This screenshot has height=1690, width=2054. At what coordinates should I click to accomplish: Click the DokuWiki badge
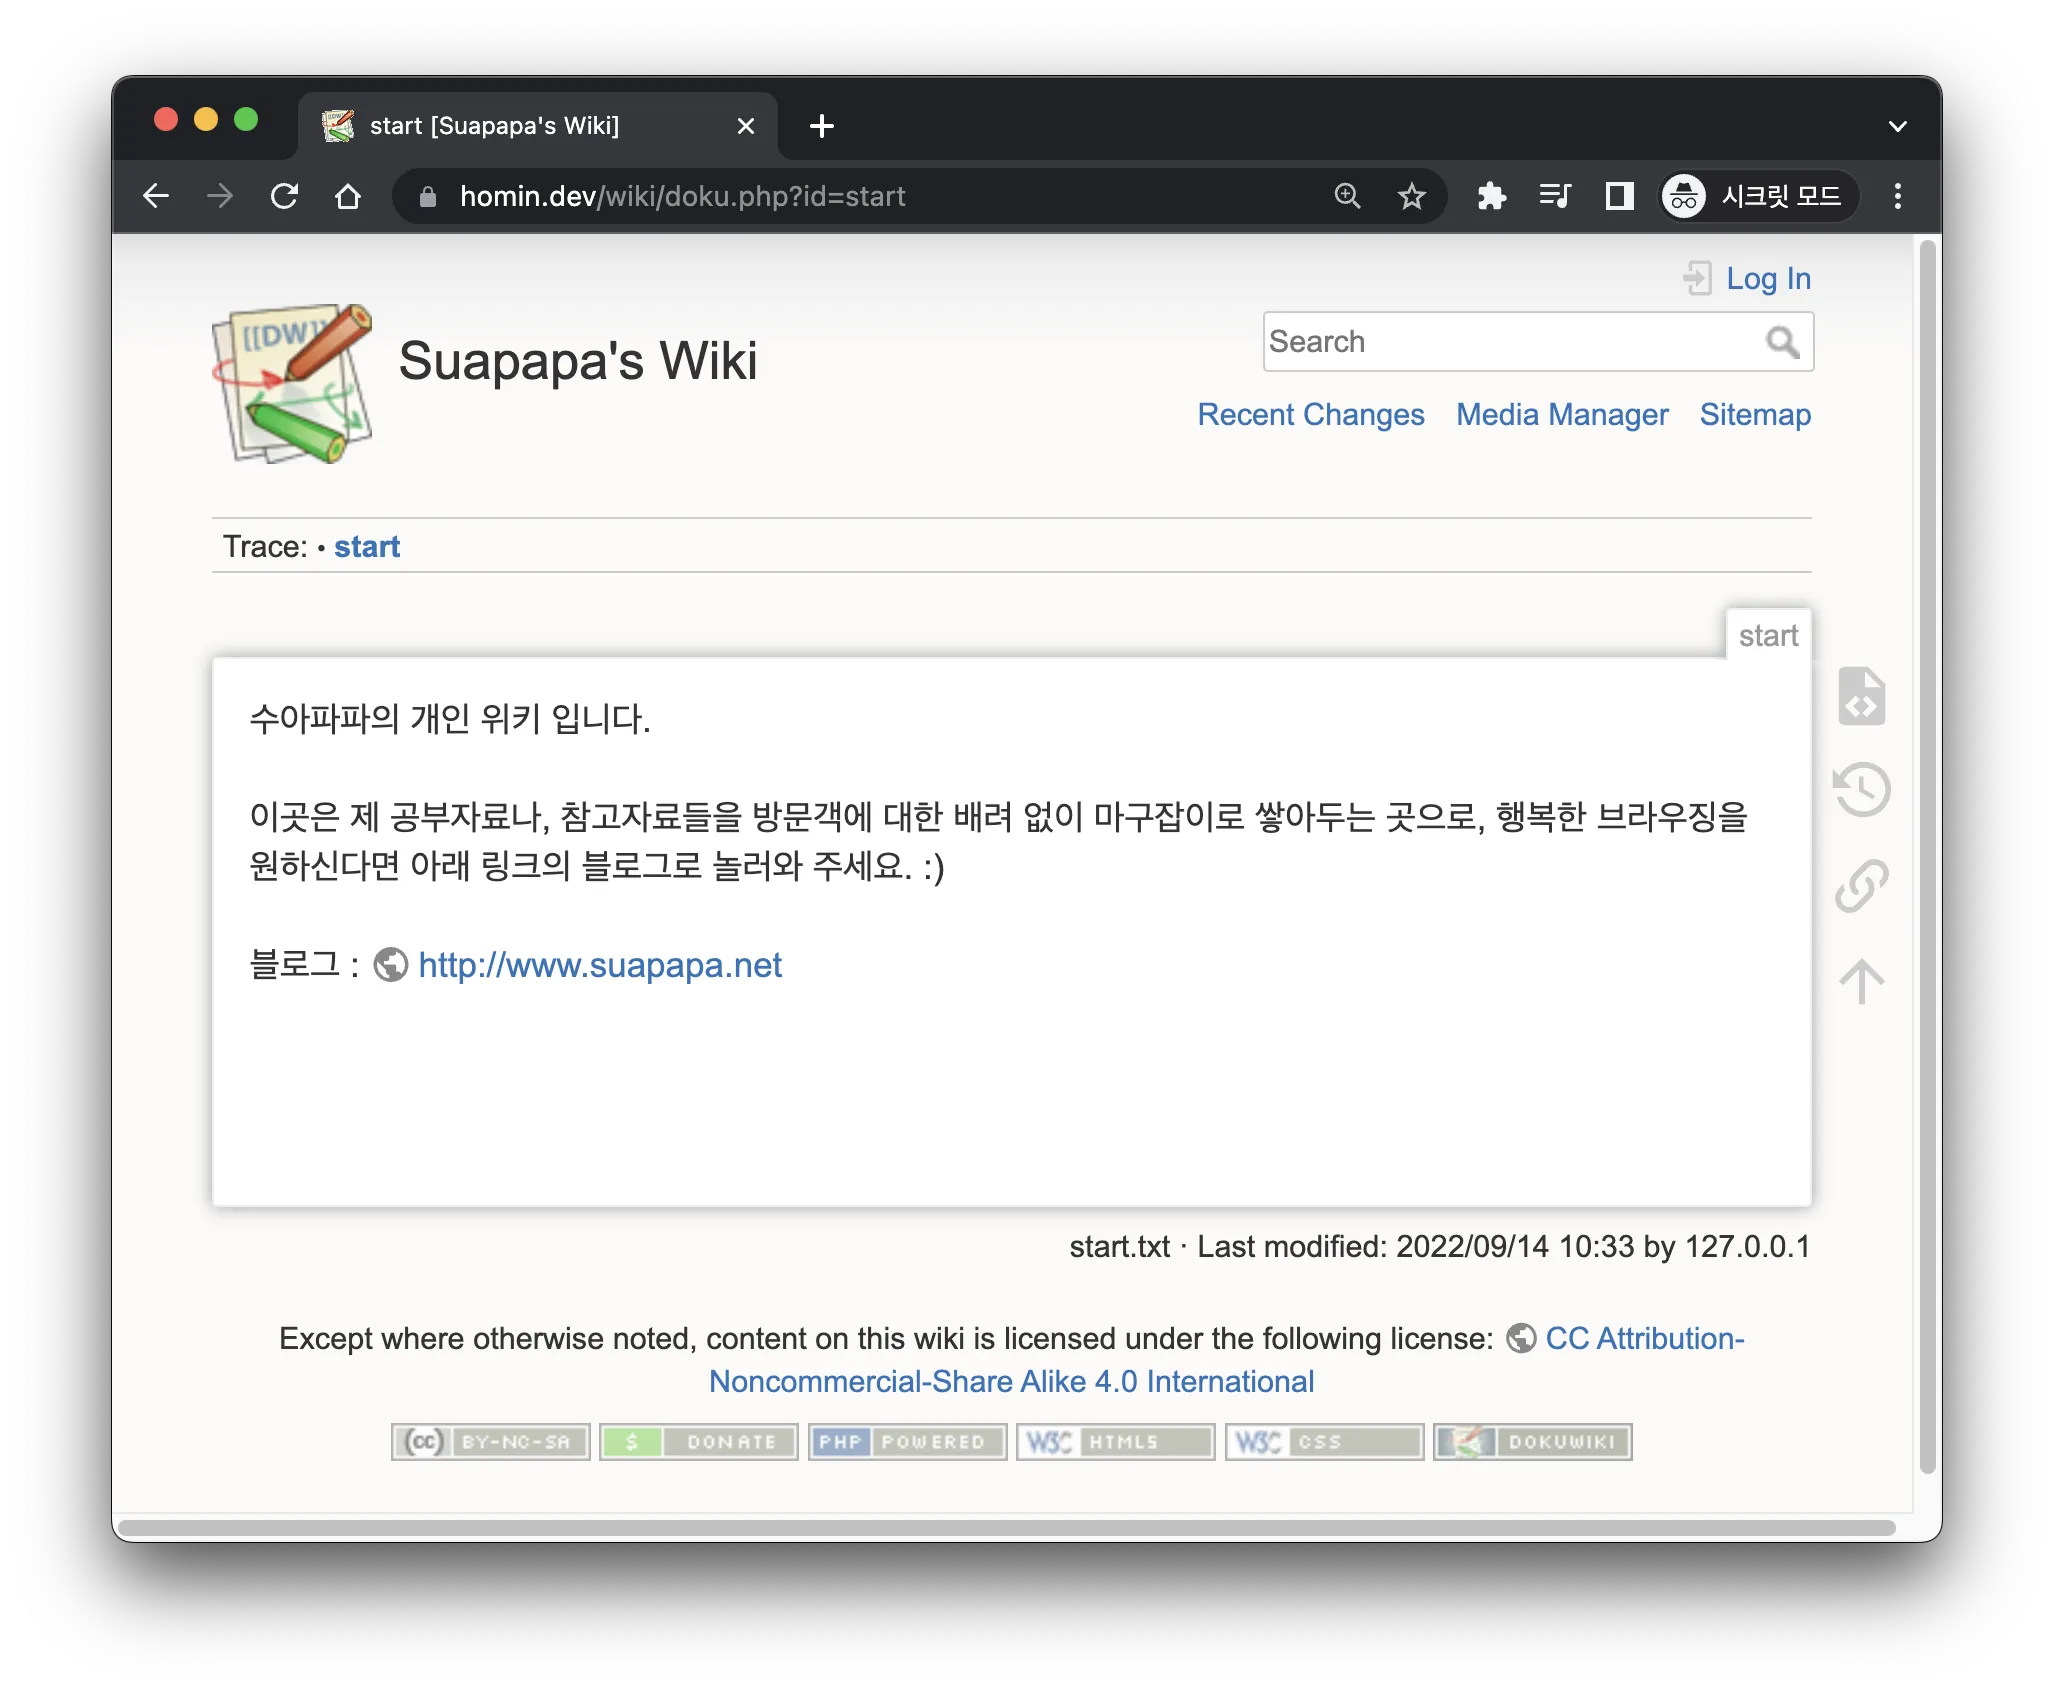(1533, 1442)
